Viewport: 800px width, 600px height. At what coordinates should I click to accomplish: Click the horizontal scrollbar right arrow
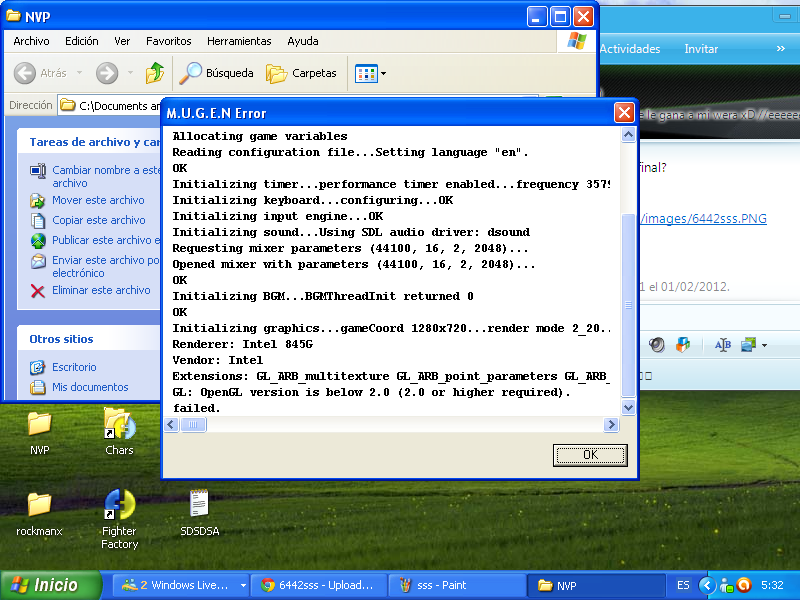pos(611,425)
